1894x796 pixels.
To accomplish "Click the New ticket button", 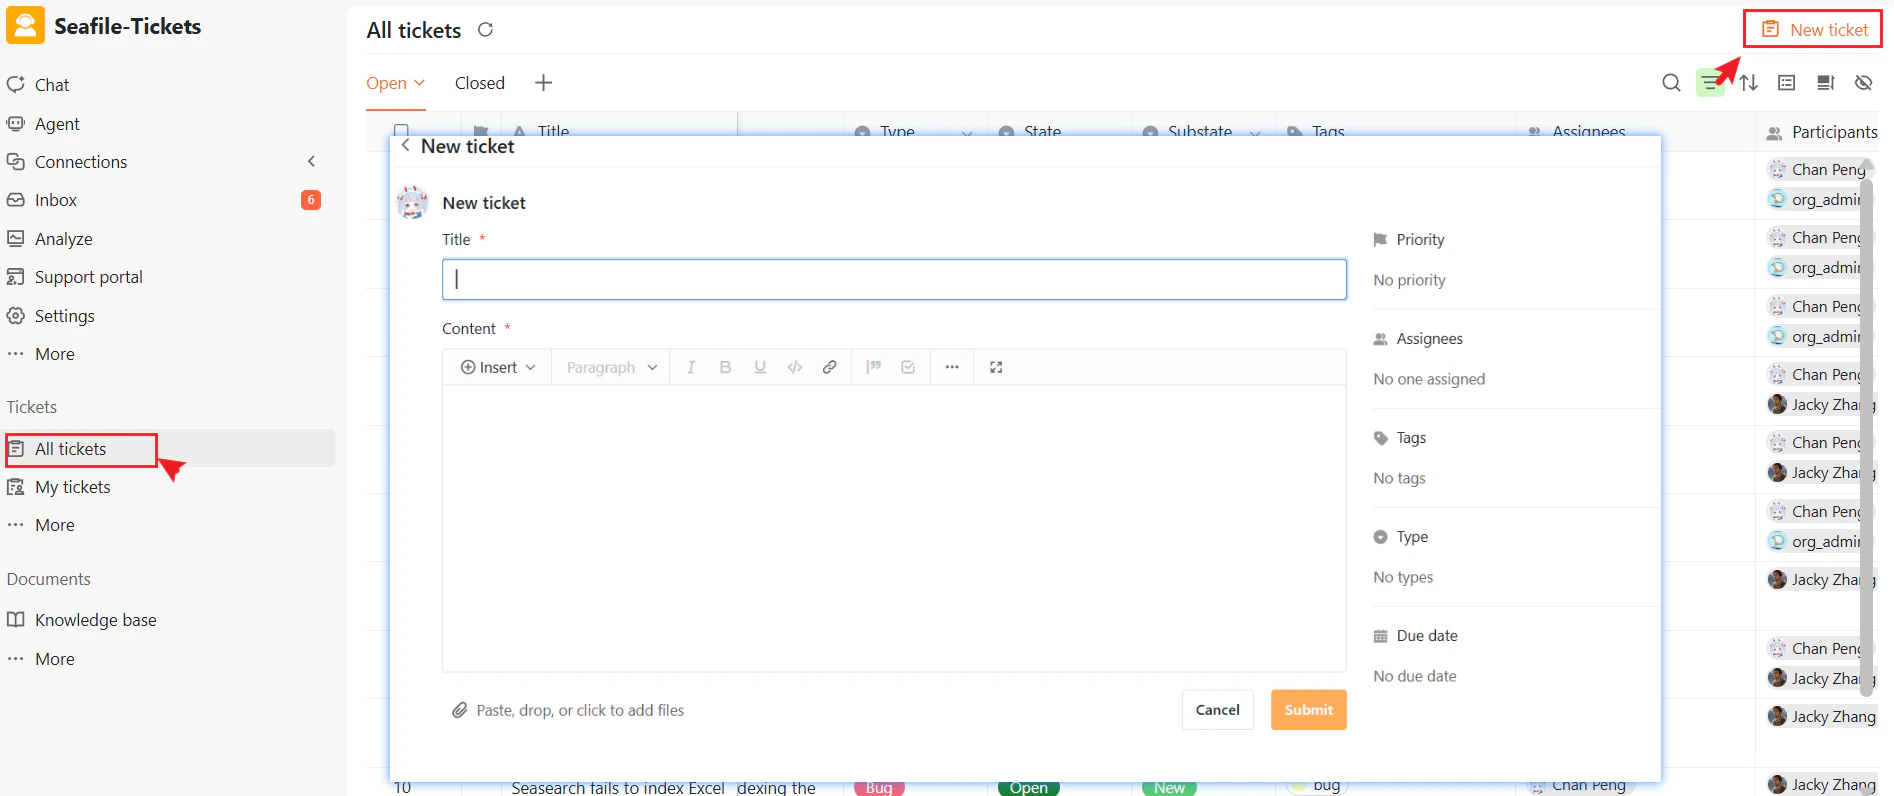I will 1814,29.
